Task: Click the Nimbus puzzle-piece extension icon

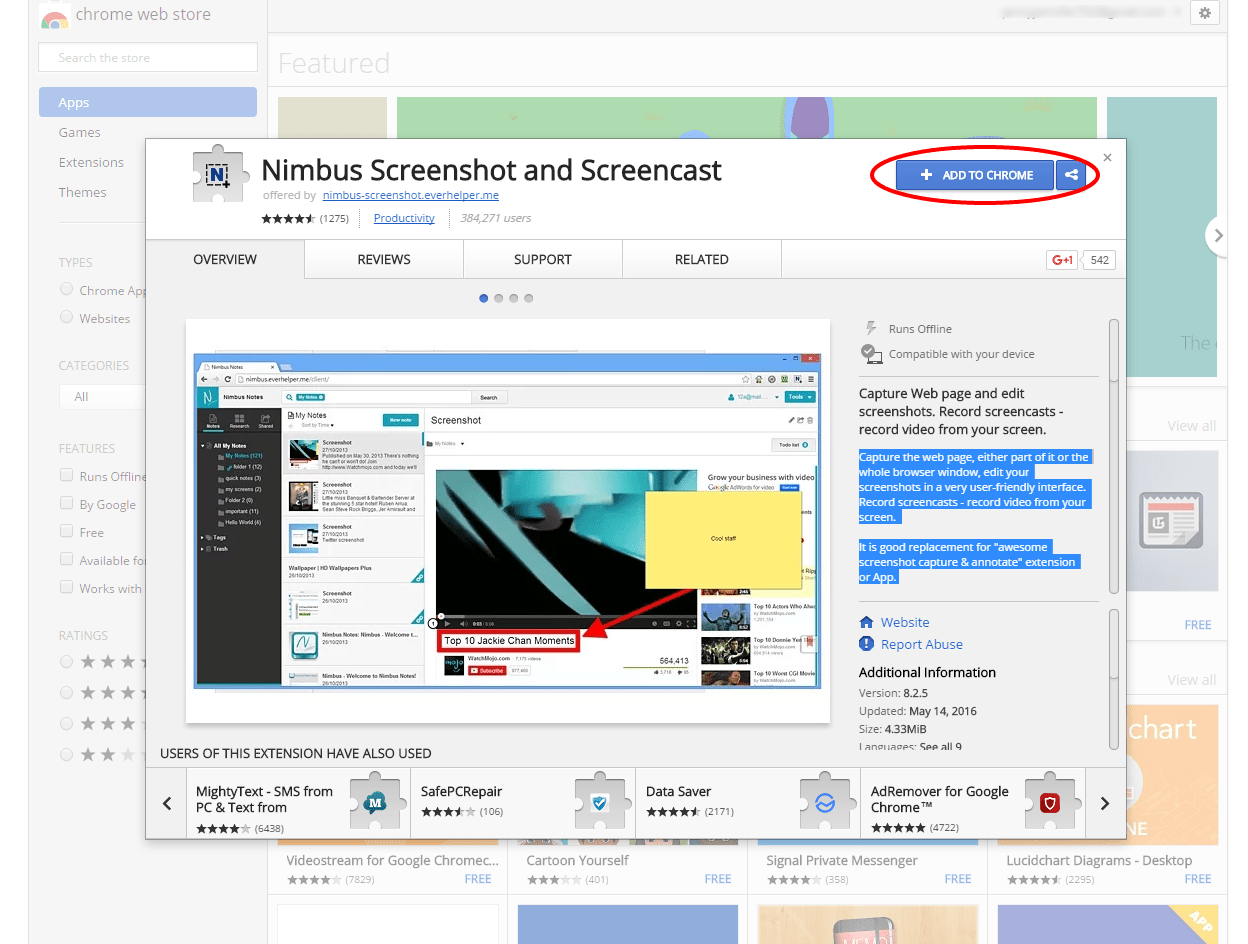Action: (218, 172)
